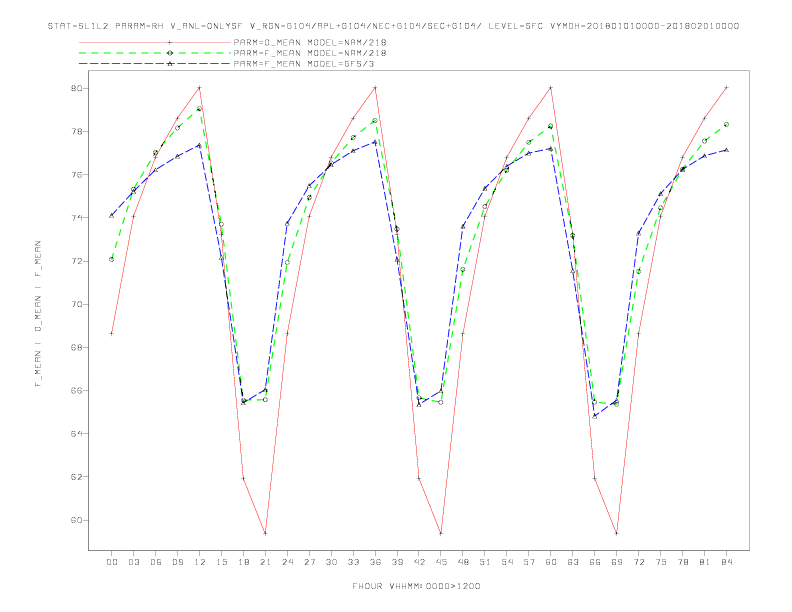Click red O_MEAN minimum point at hour 45

[441, 533]
